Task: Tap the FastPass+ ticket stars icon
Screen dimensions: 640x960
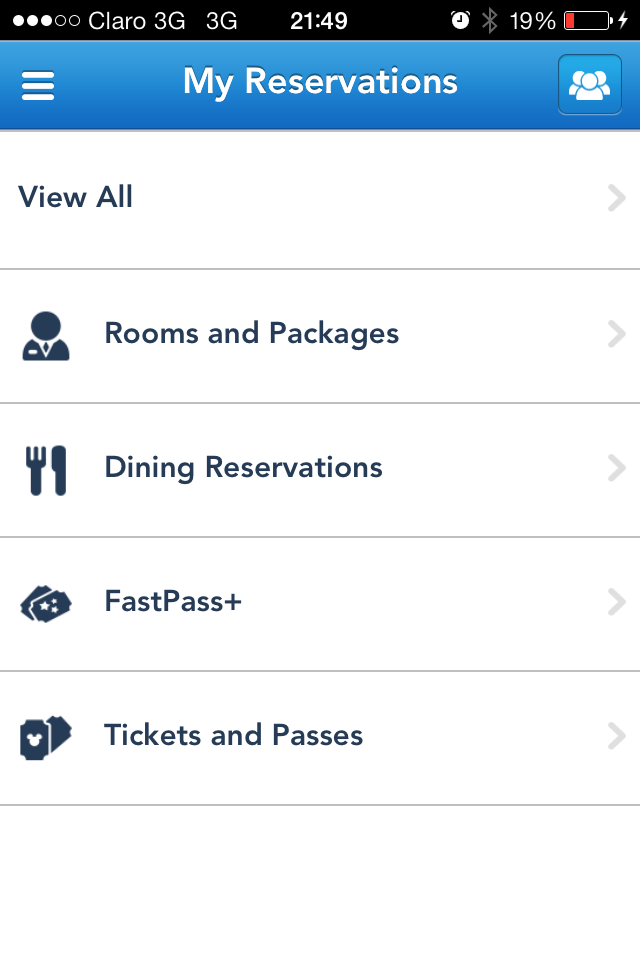Action: click(x=46, y=604)
